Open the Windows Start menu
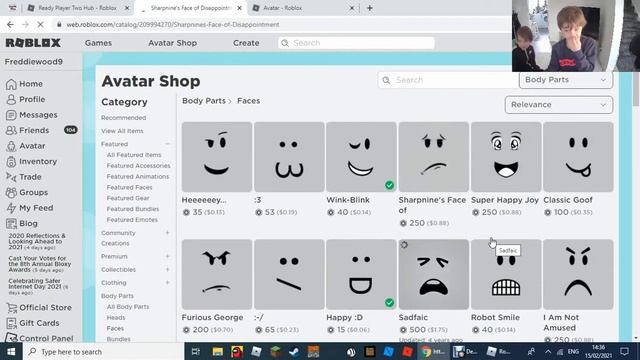The image size is (640, 360). coord(11,351)
